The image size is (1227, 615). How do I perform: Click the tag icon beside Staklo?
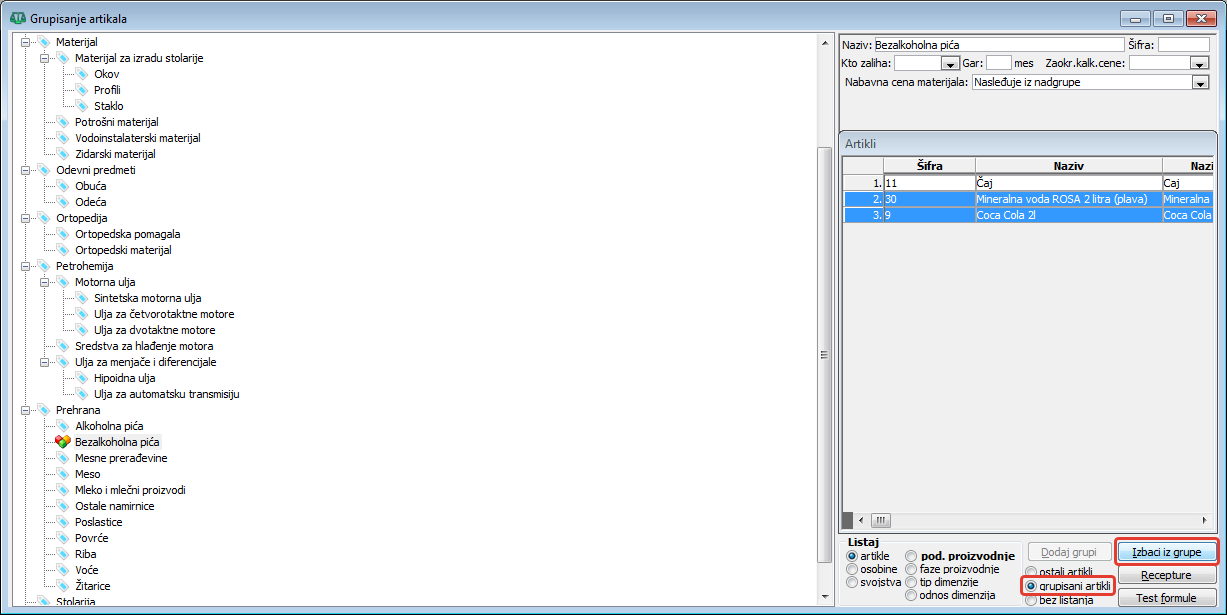(81, 106)
